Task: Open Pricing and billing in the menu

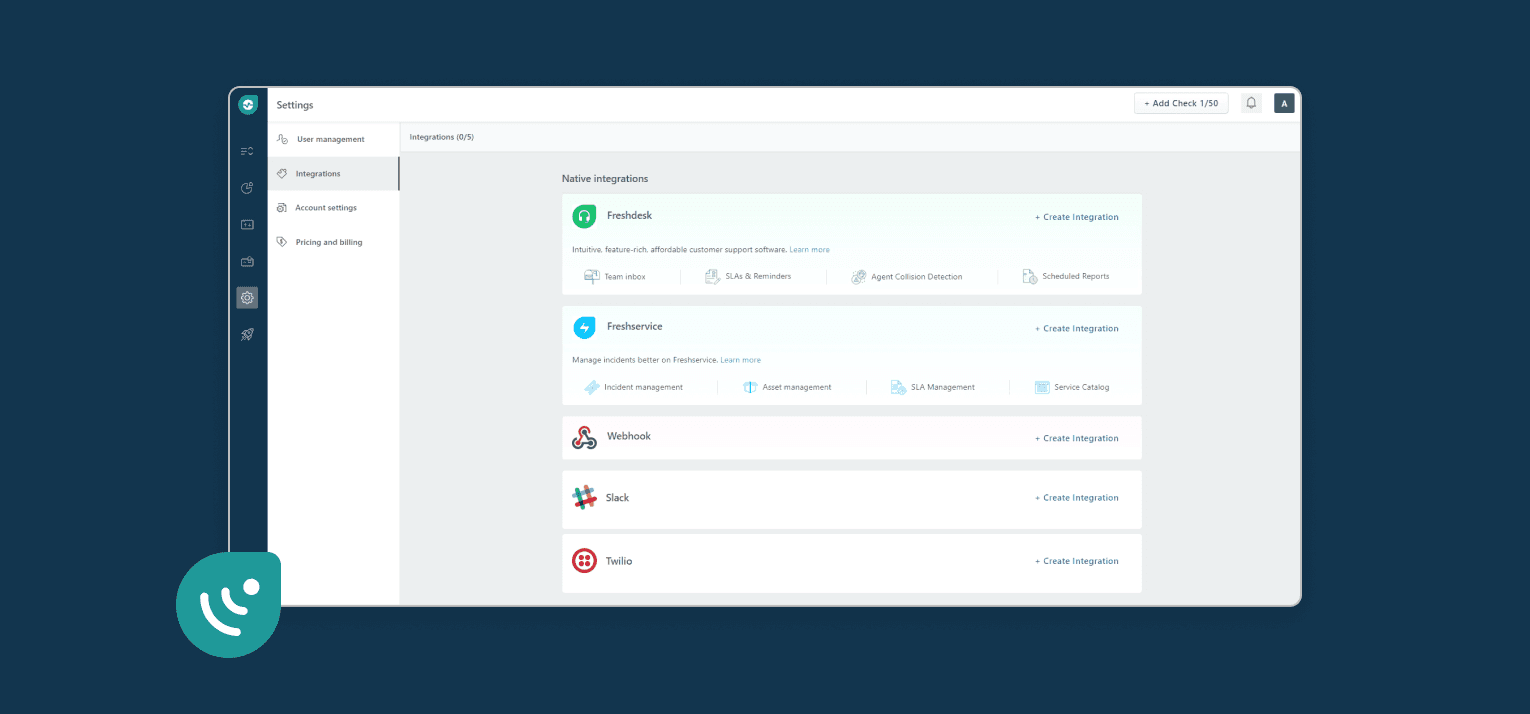Action: coord(334,242)
